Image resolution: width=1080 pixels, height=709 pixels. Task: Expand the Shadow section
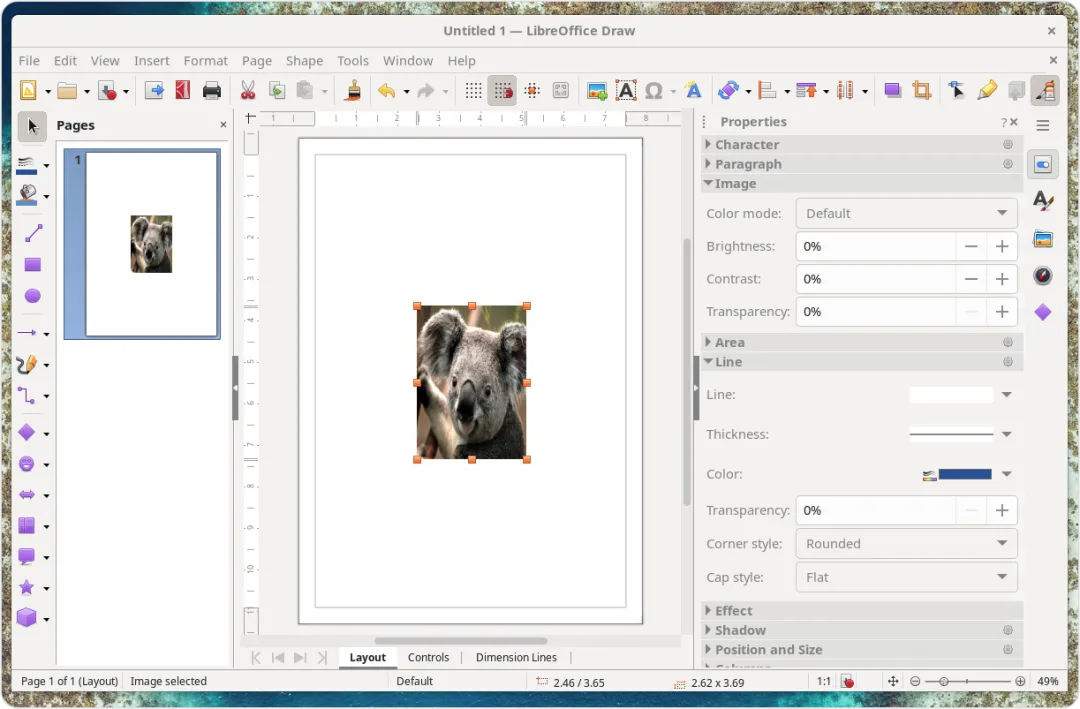(x=740, y=630)
